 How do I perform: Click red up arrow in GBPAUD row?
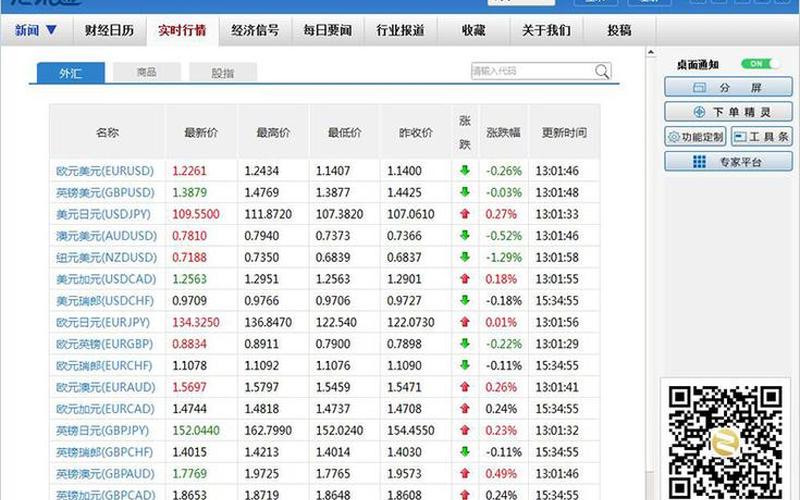464,473
